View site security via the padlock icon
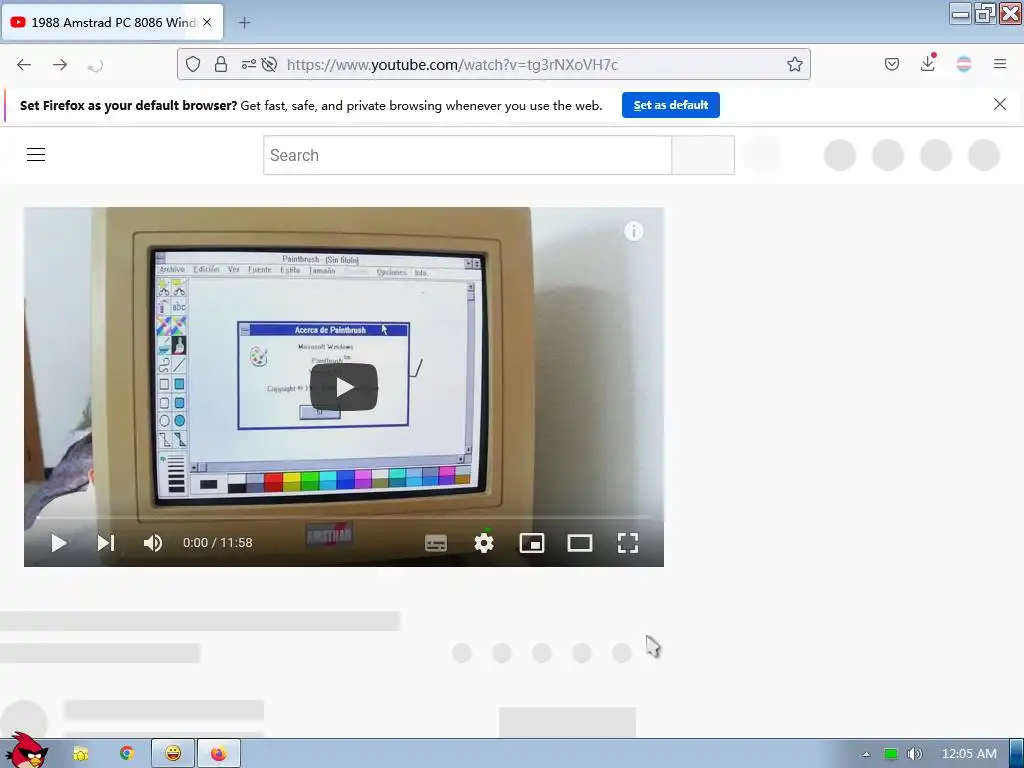Image resolution: width=1024 pixels, height=768 pixels. (221, 64)
